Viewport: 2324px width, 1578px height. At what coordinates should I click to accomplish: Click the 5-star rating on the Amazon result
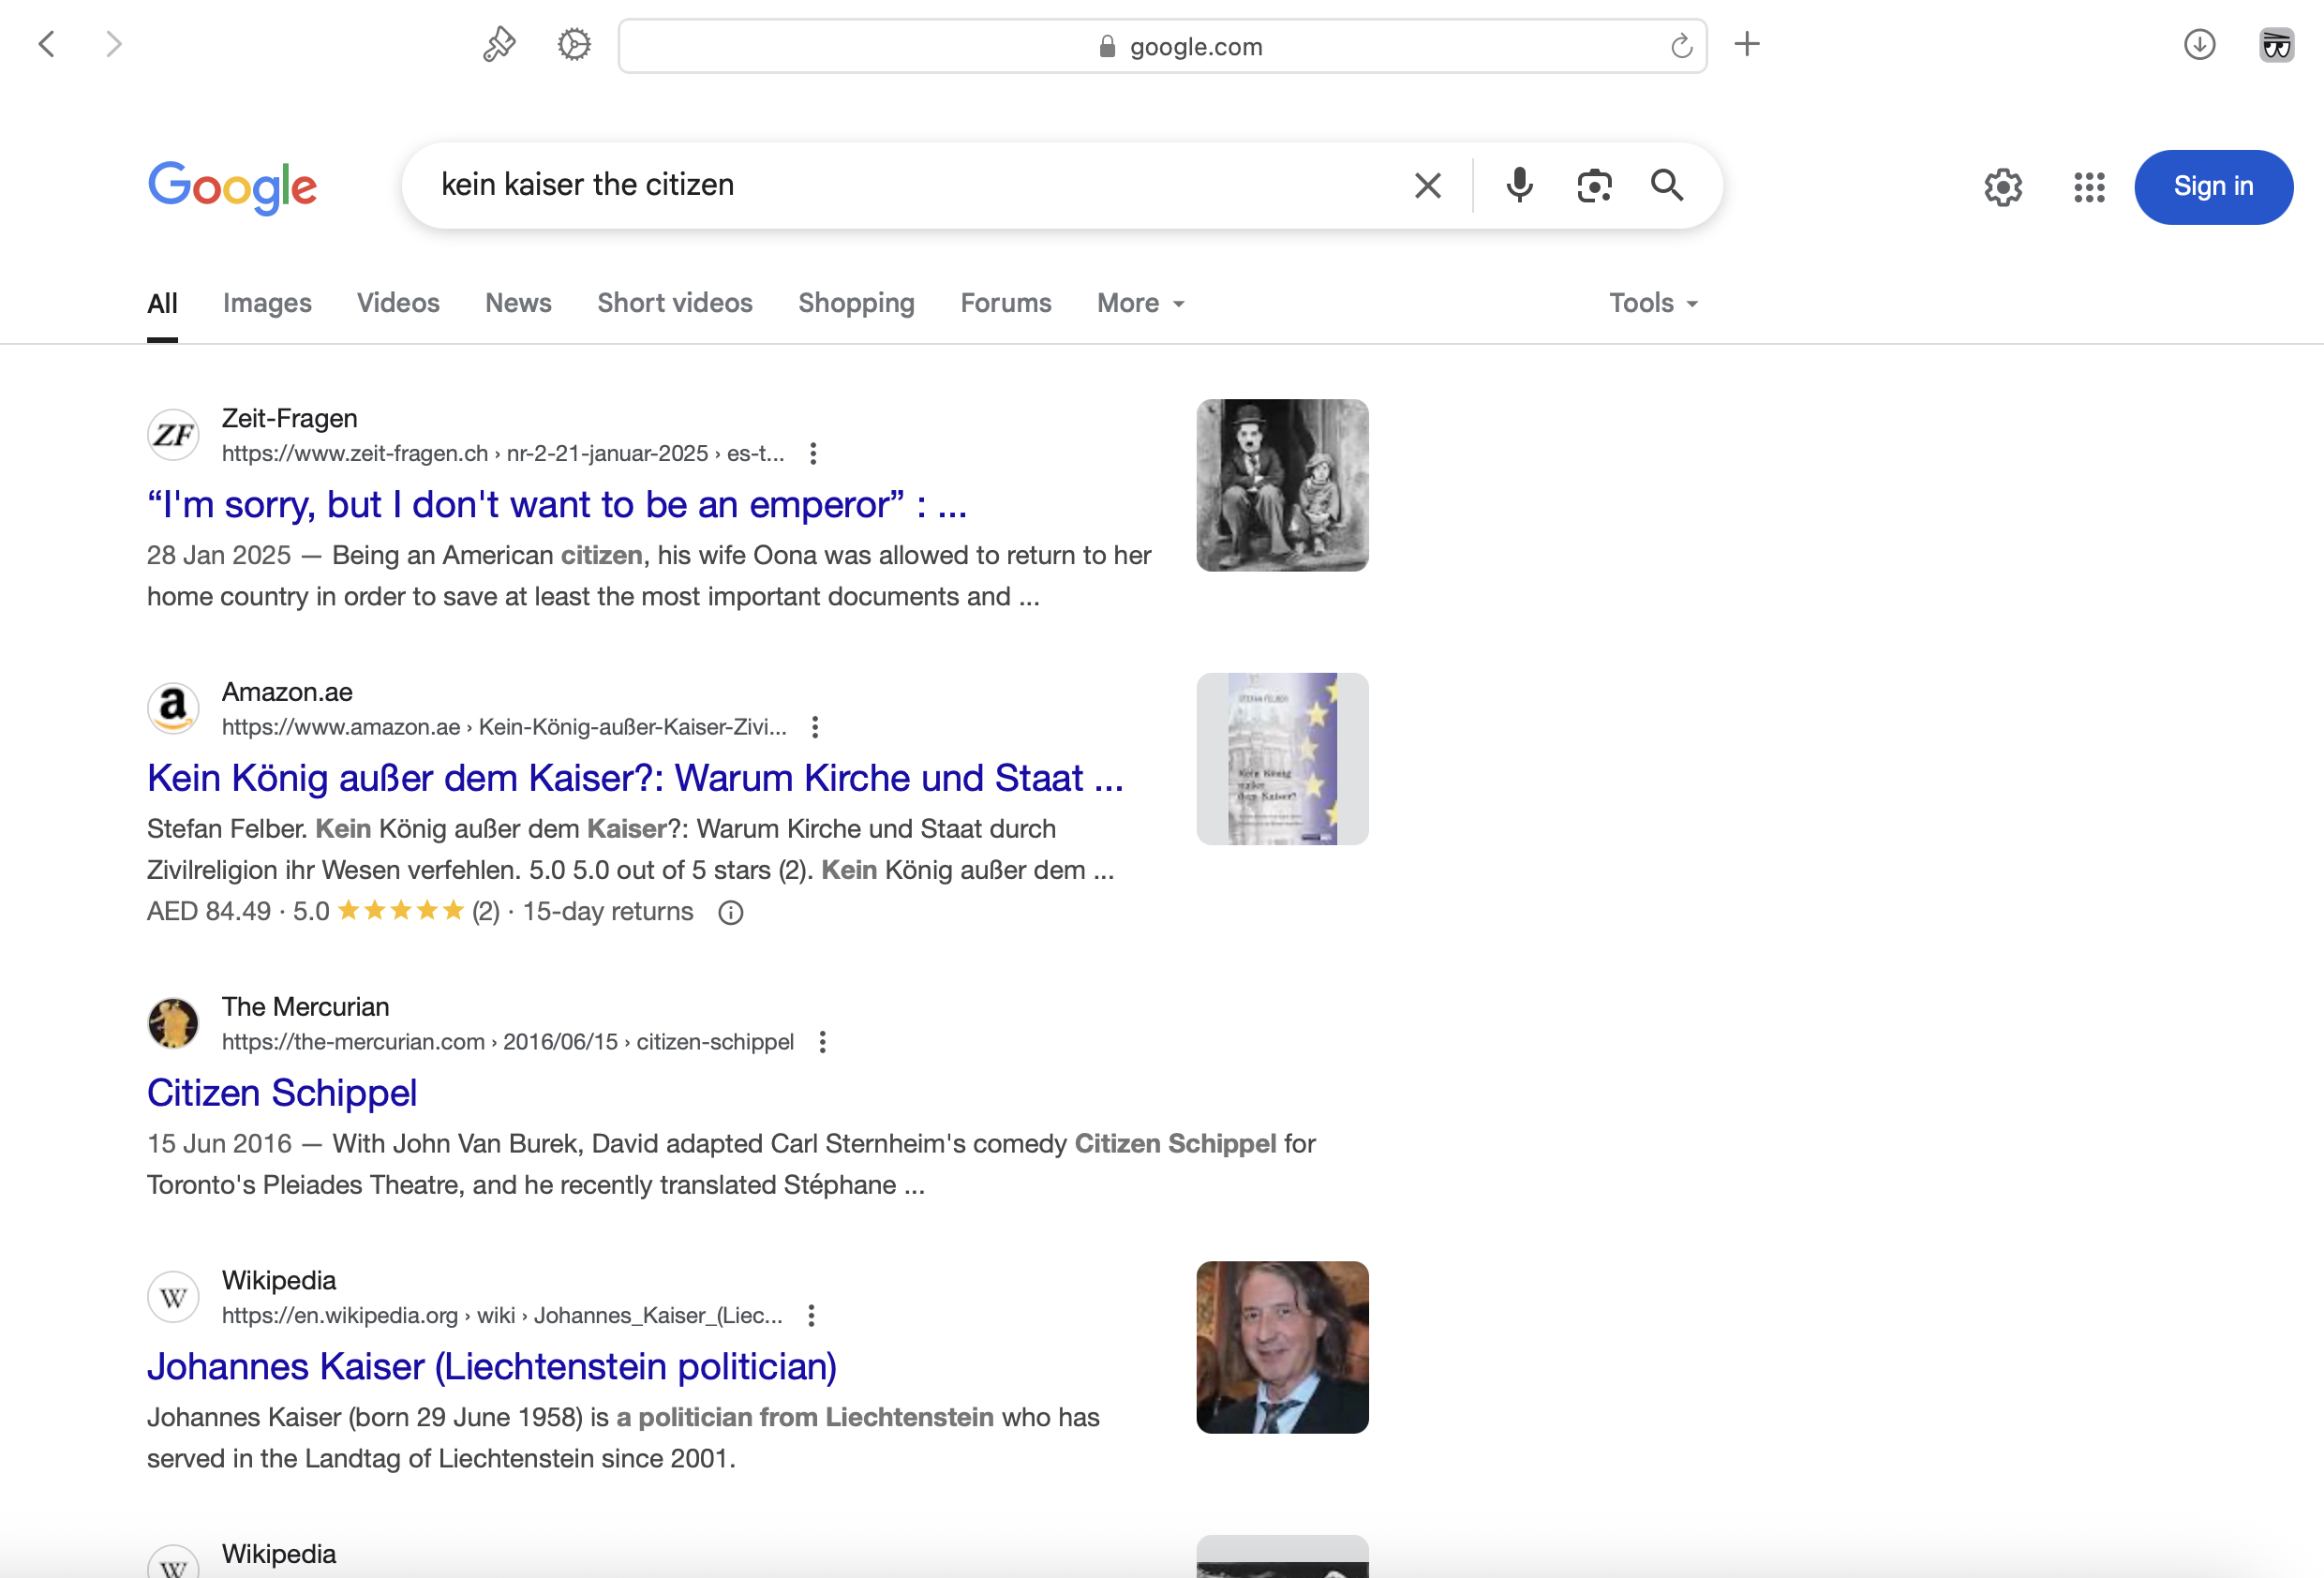[399, 911]
